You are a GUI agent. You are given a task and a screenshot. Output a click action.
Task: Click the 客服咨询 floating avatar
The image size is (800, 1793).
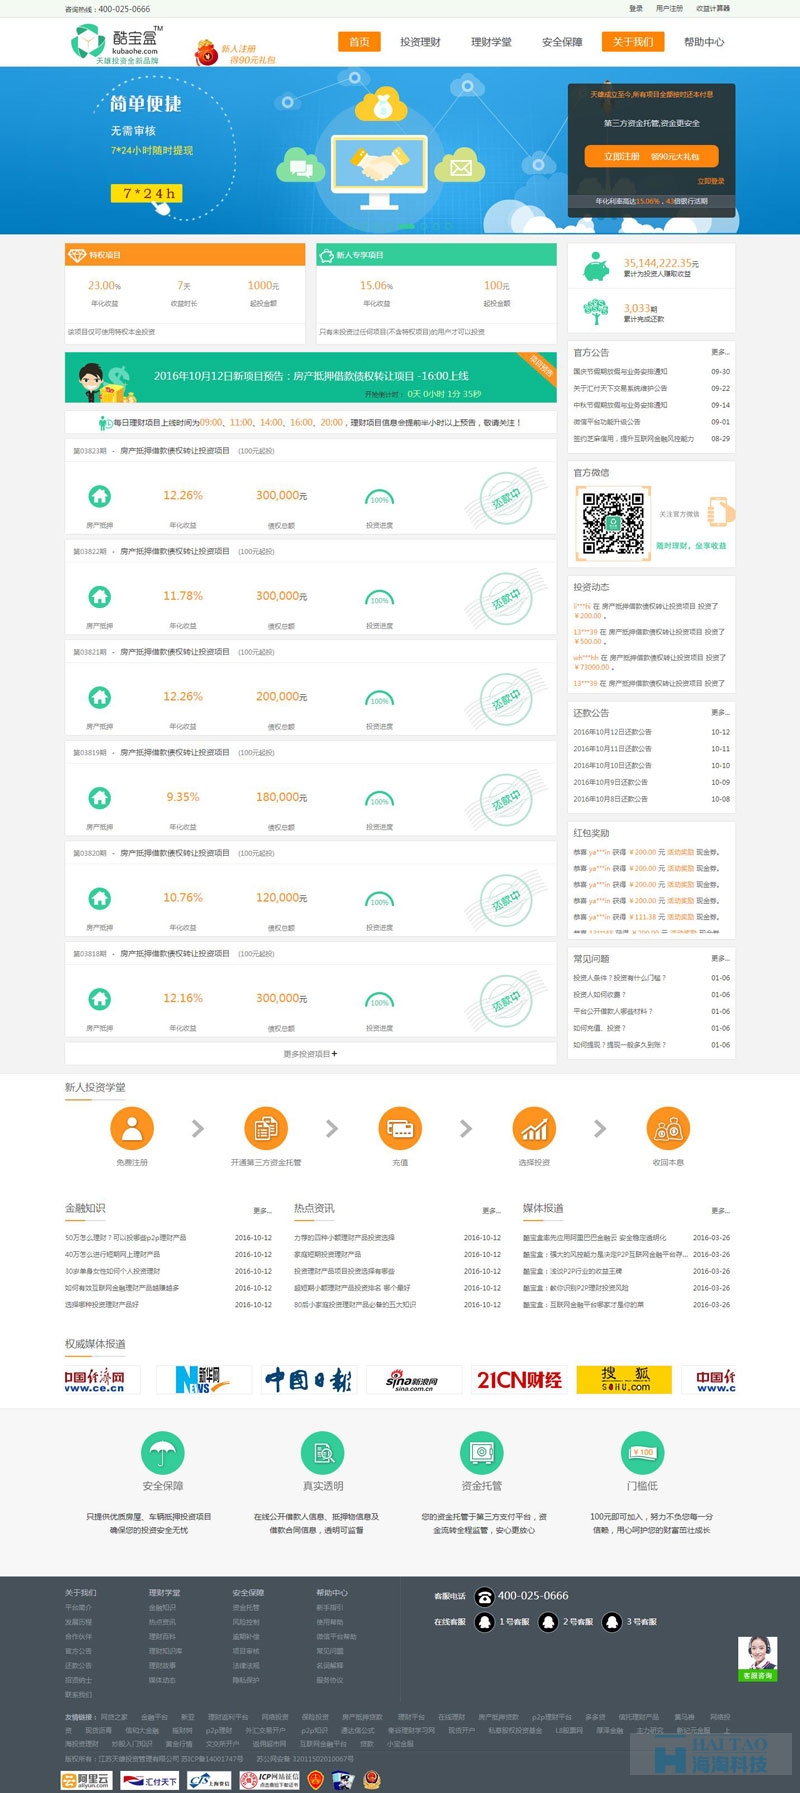pyautogui.click(x=757, y=1659)
